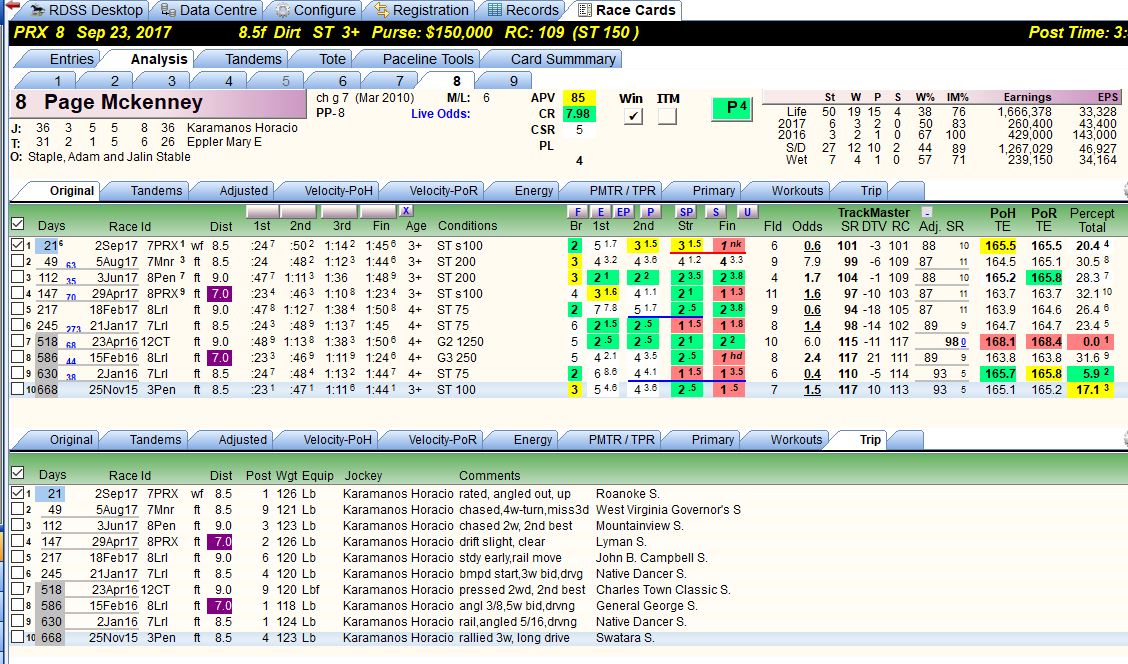Click the P running-style filter button
Screen dimensions: 1128x664
pos(650,212)
